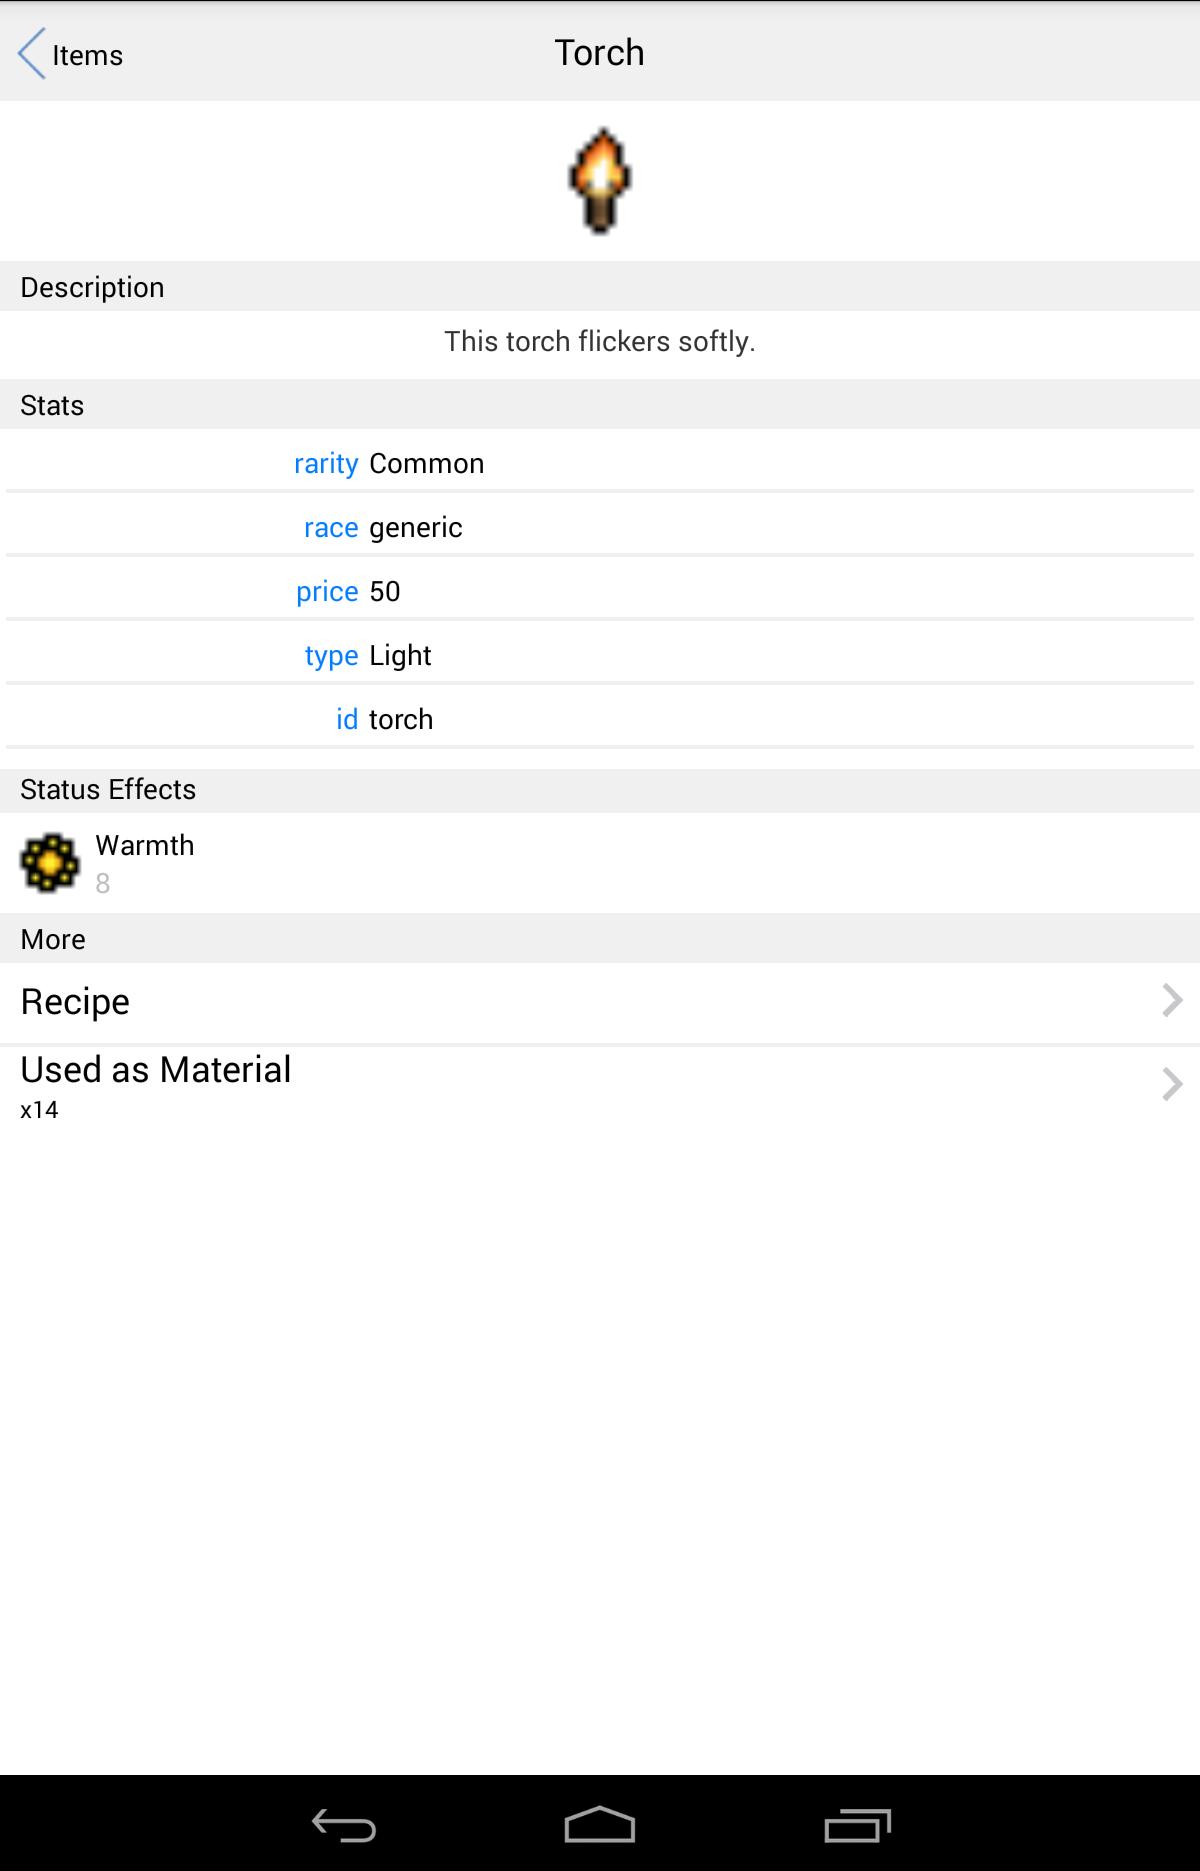Open Android recent apps
The image size is (1200, 1871).
[857, 1826]
